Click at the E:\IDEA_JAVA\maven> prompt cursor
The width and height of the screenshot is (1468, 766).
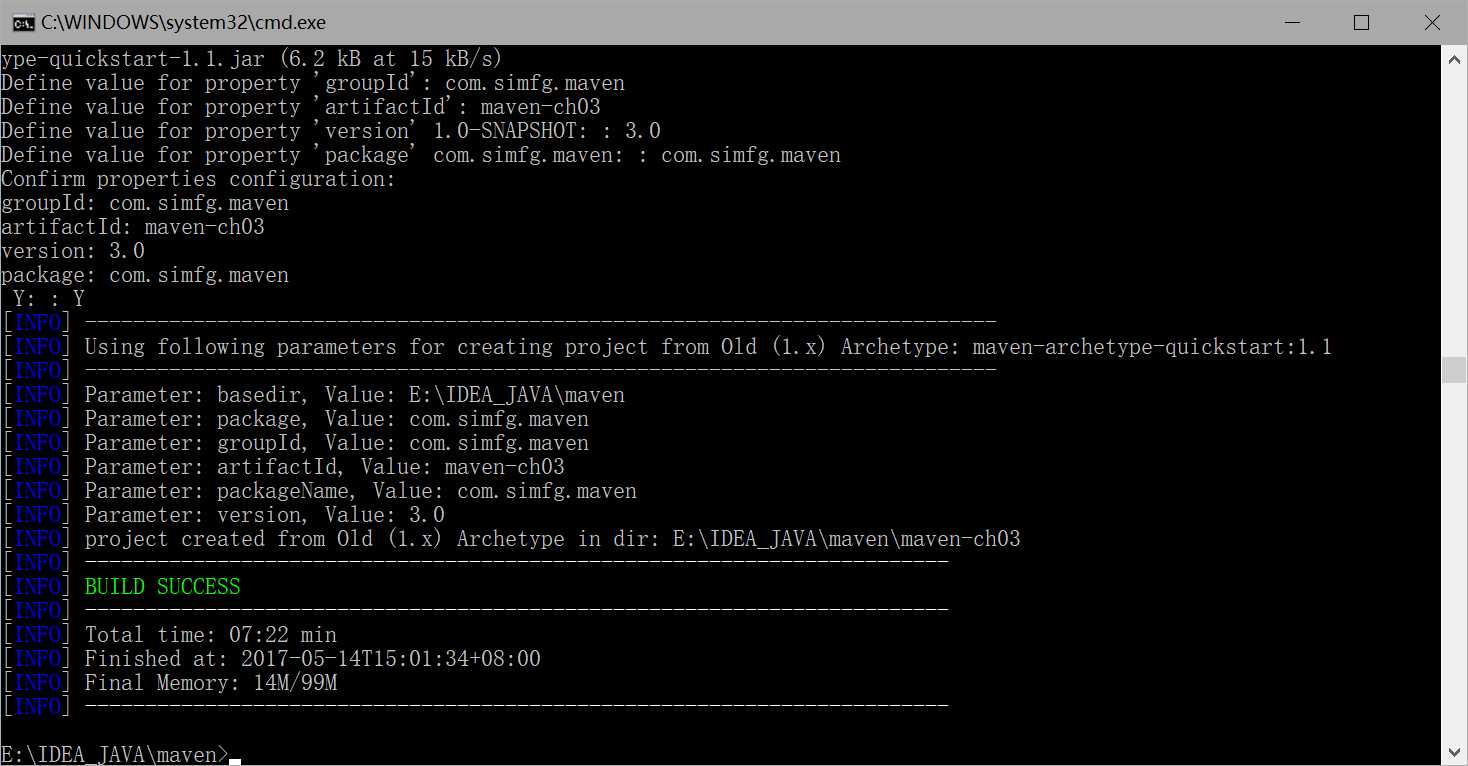[x=235, y=756]
